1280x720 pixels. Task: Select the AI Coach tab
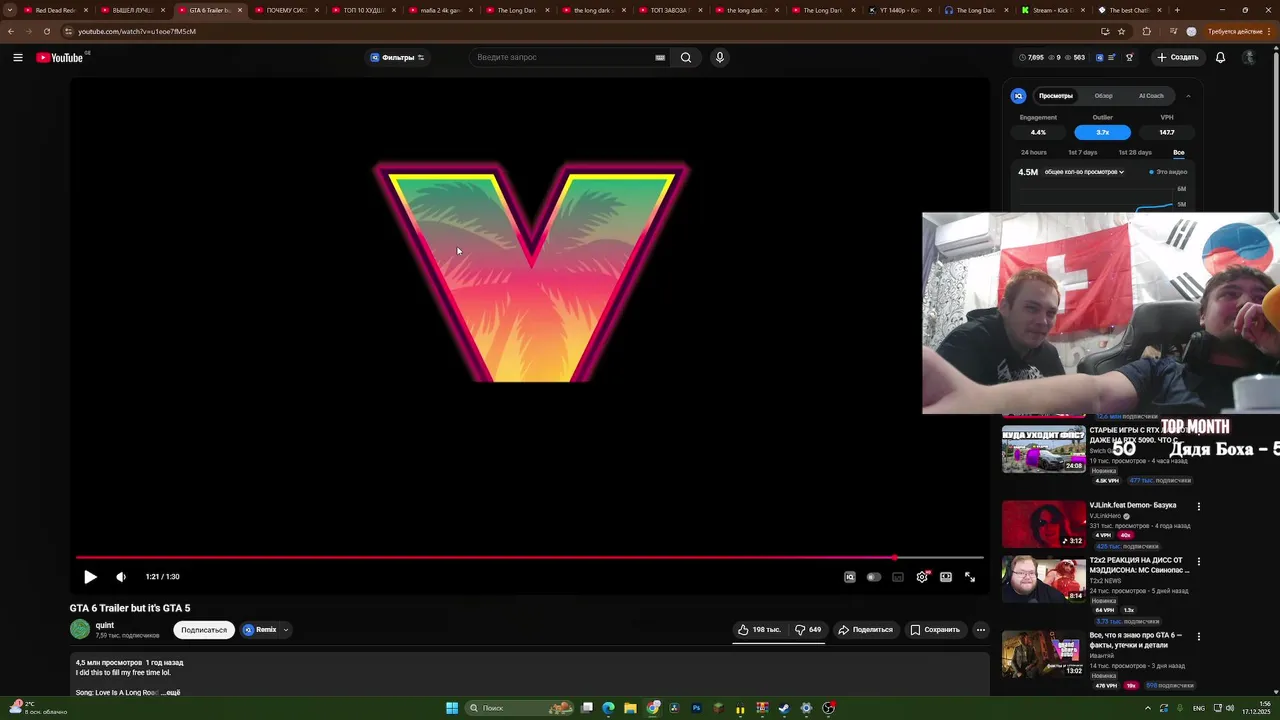[x=1151, y=96]
